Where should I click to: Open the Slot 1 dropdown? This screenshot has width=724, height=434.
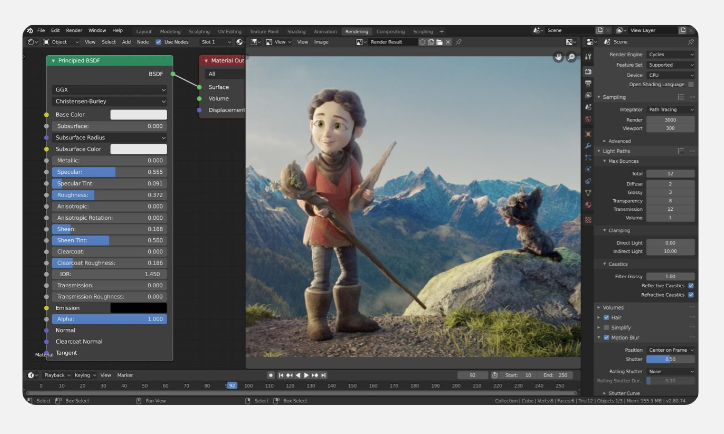(216, 42)
